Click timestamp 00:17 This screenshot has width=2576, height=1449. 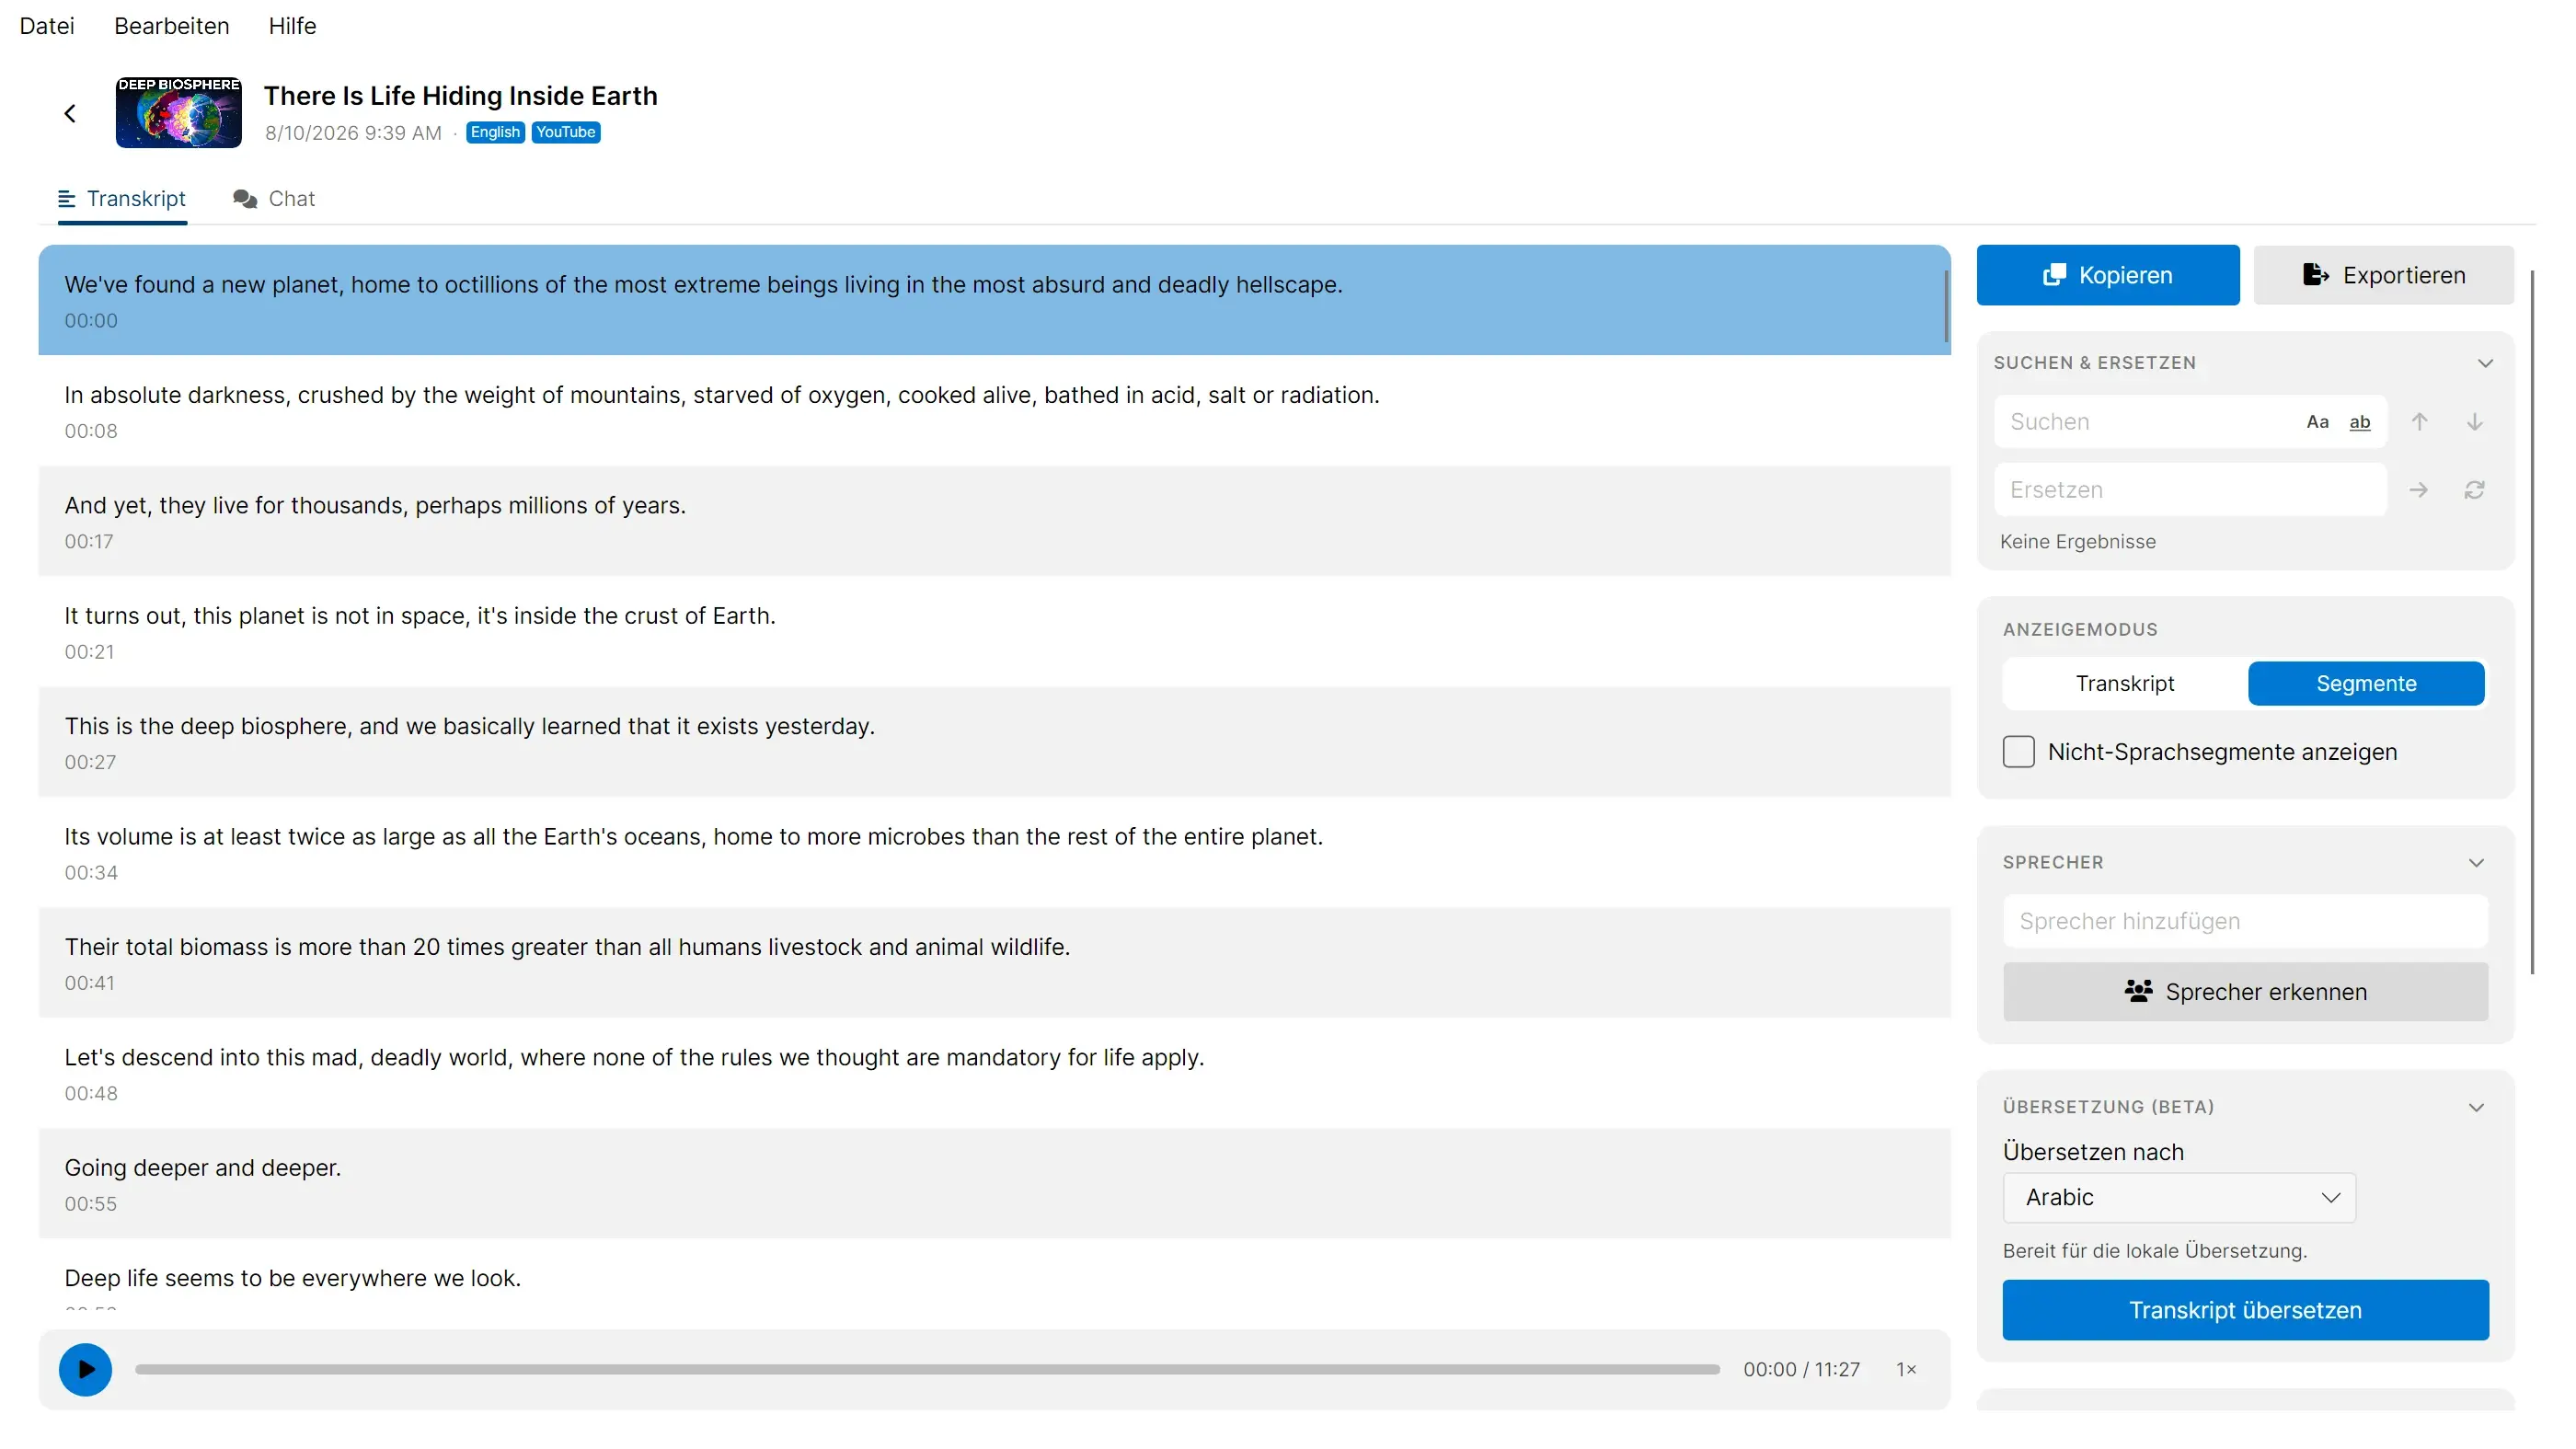pyautogui.click(x=89, y=542)
